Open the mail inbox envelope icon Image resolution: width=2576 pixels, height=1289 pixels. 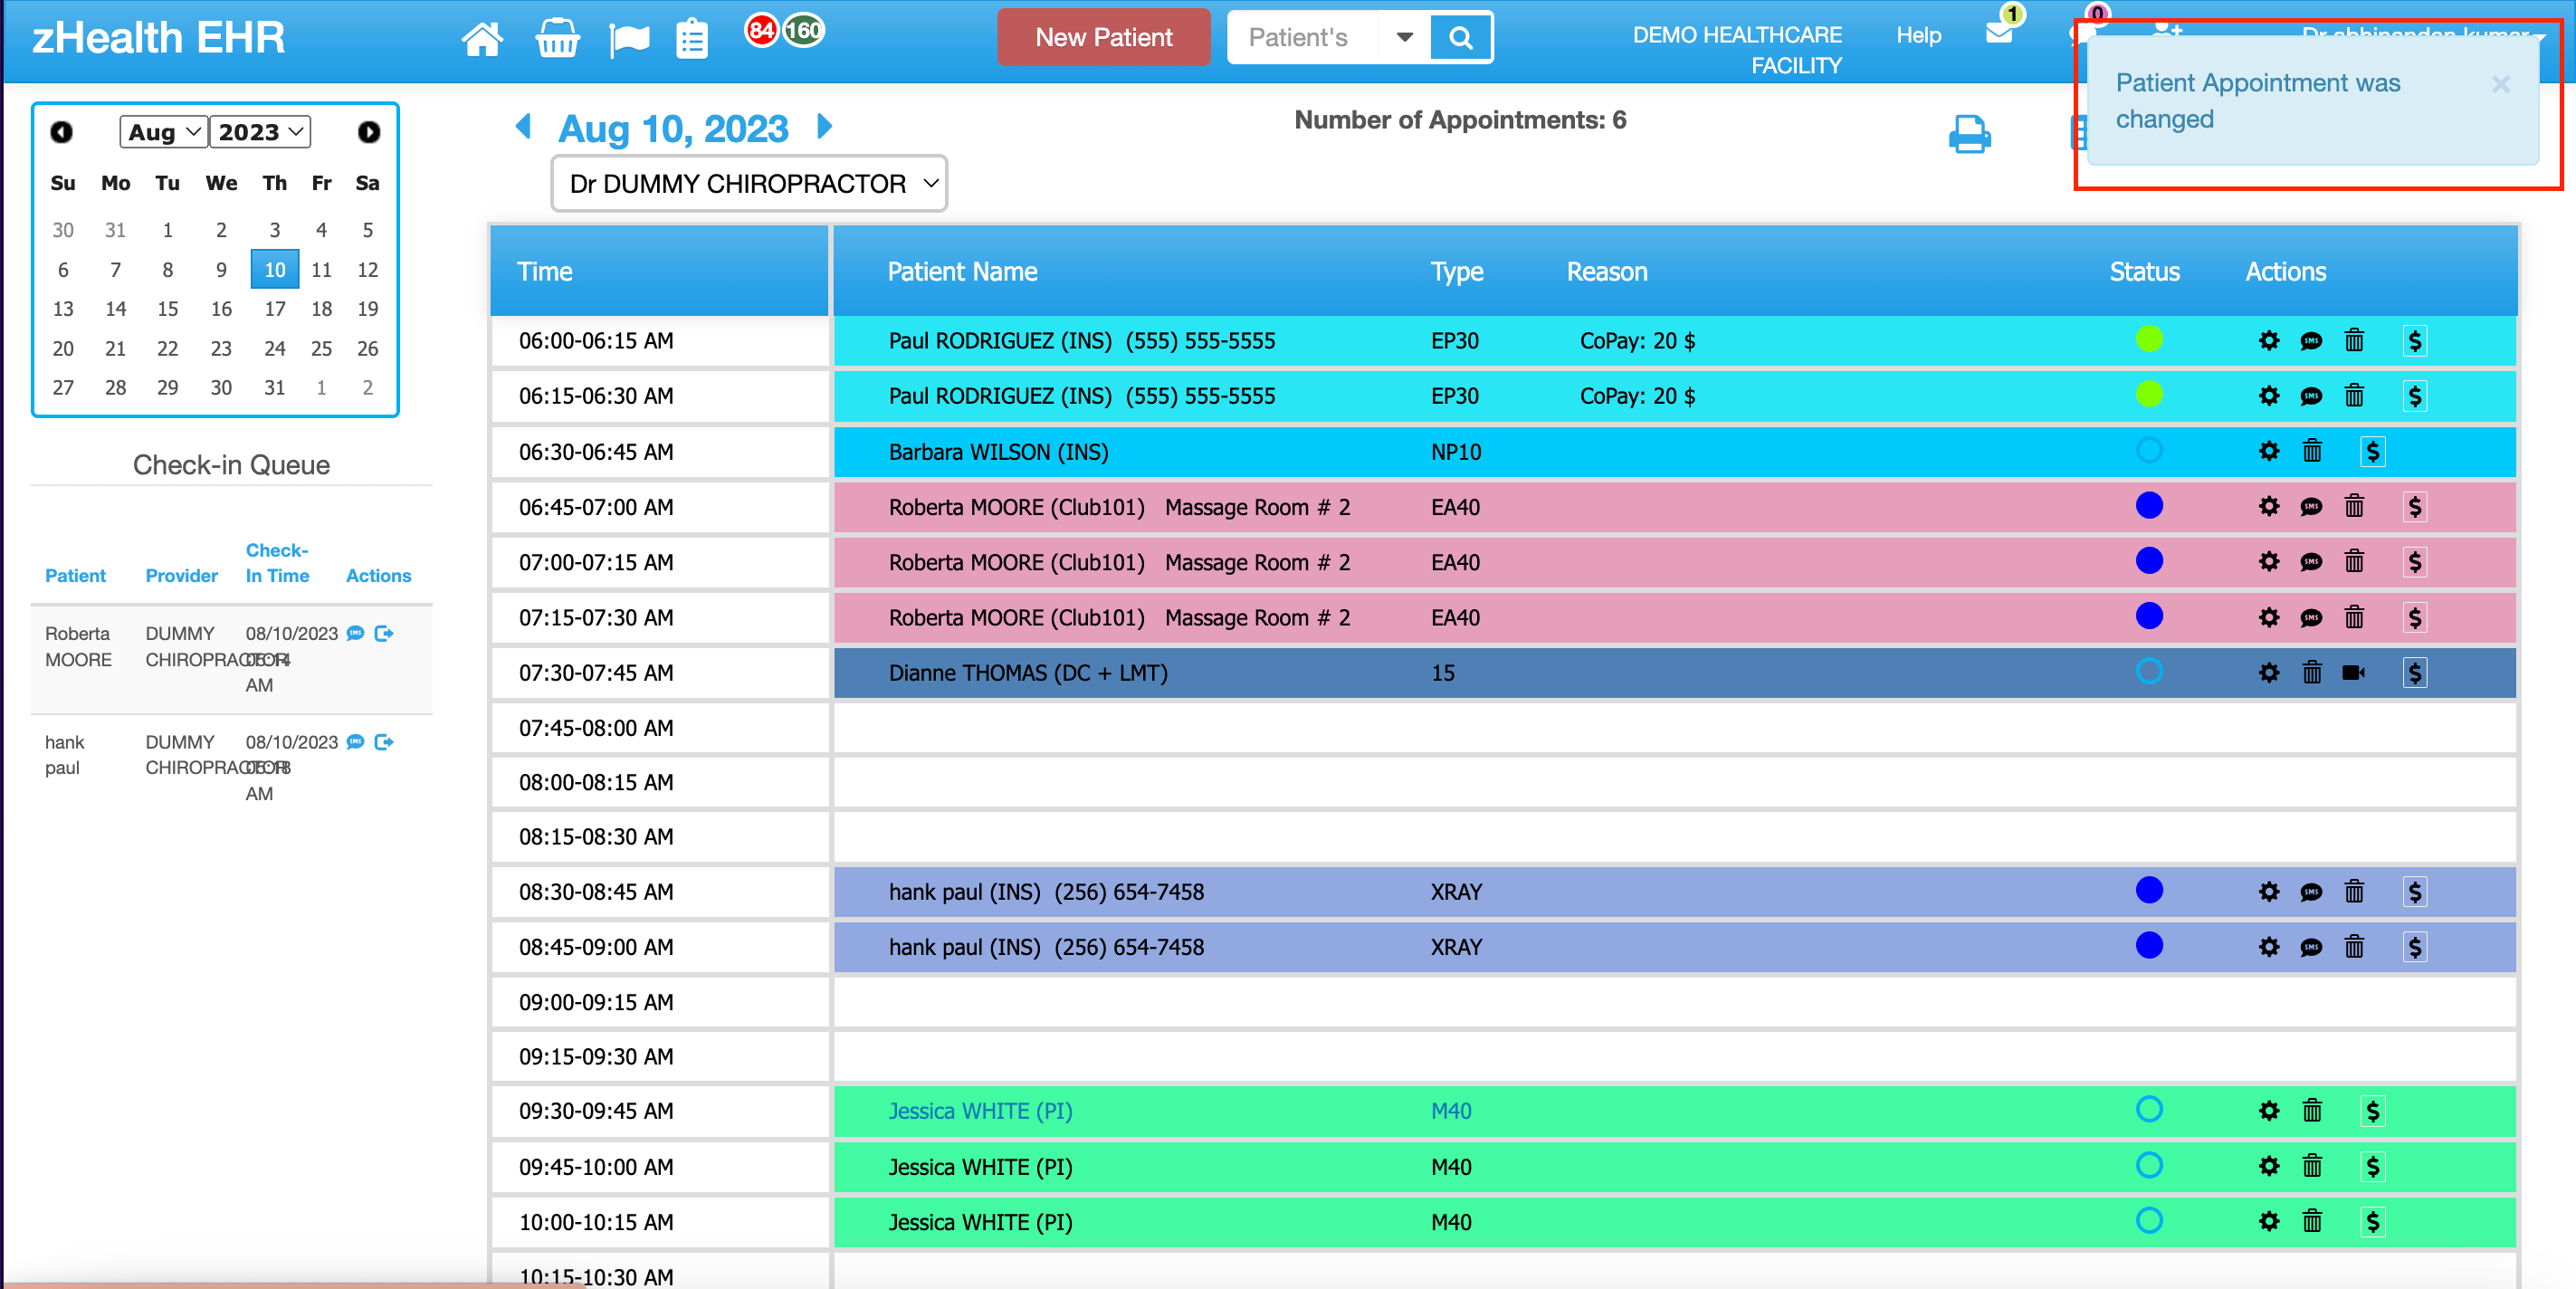[x=1999, y=33]
